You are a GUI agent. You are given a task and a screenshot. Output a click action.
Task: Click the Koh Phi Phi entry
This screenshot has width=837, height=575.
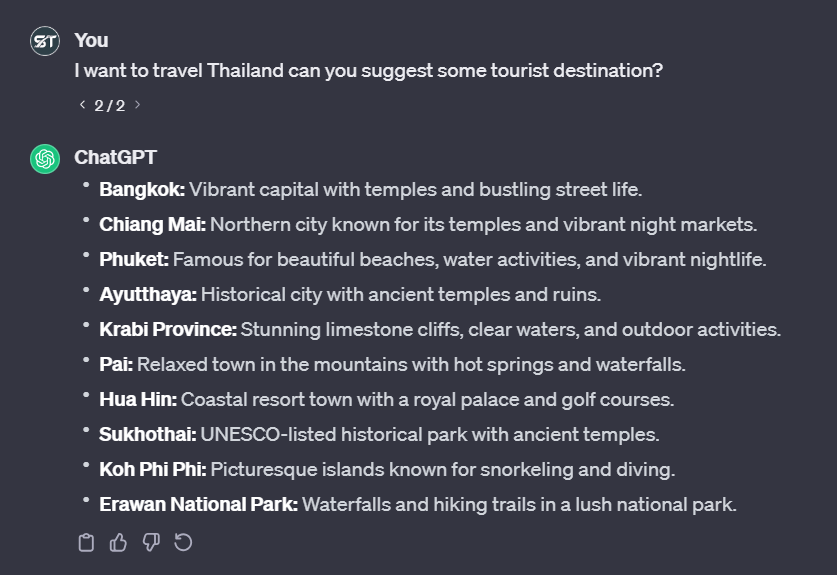click(387, 470)
